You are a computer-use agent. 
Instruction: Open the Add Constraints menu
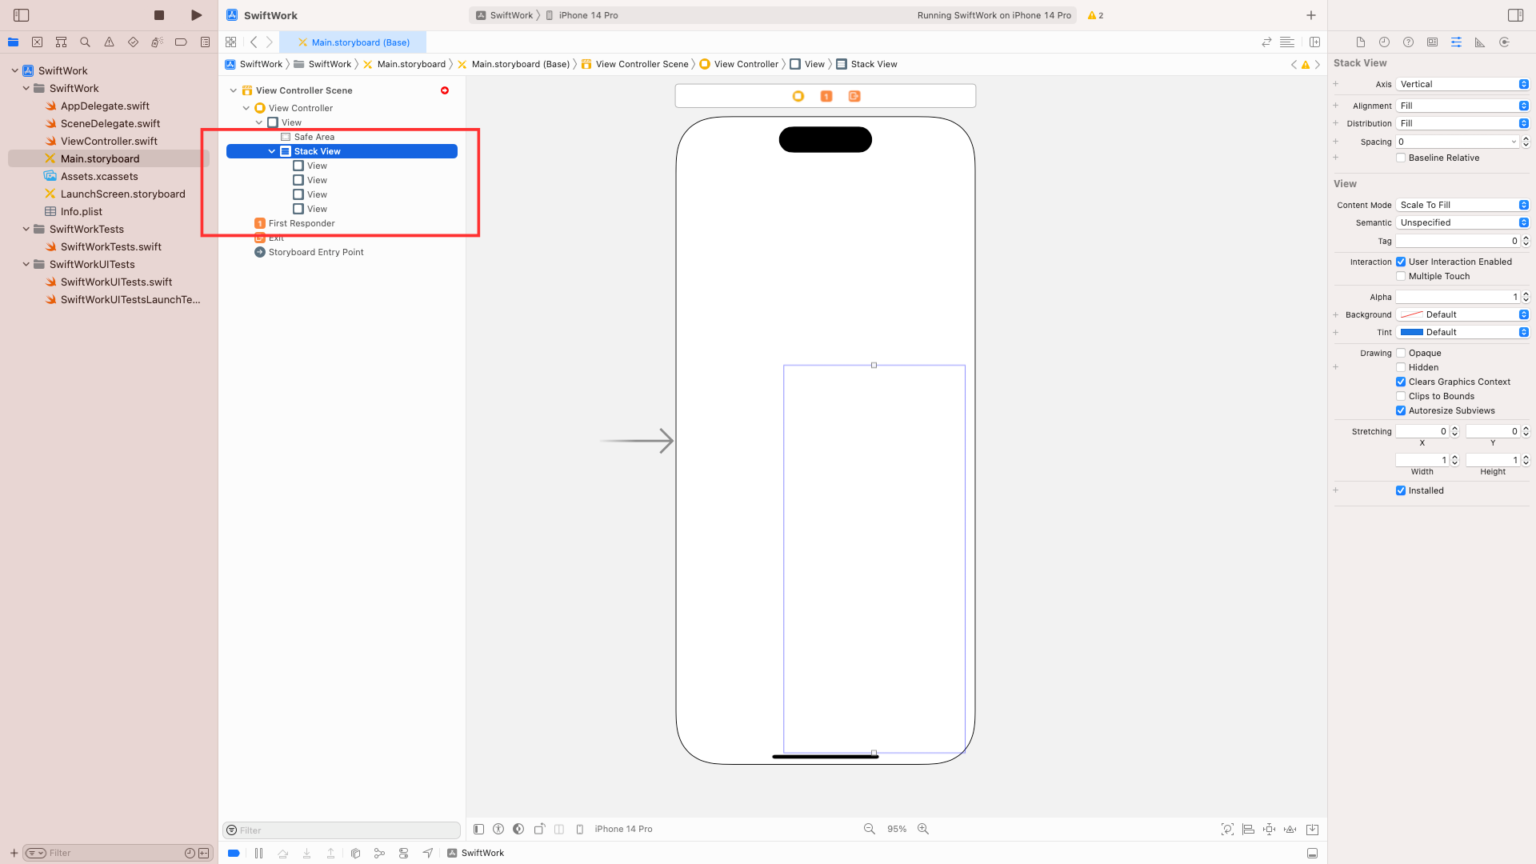[x=1269, y=828]
